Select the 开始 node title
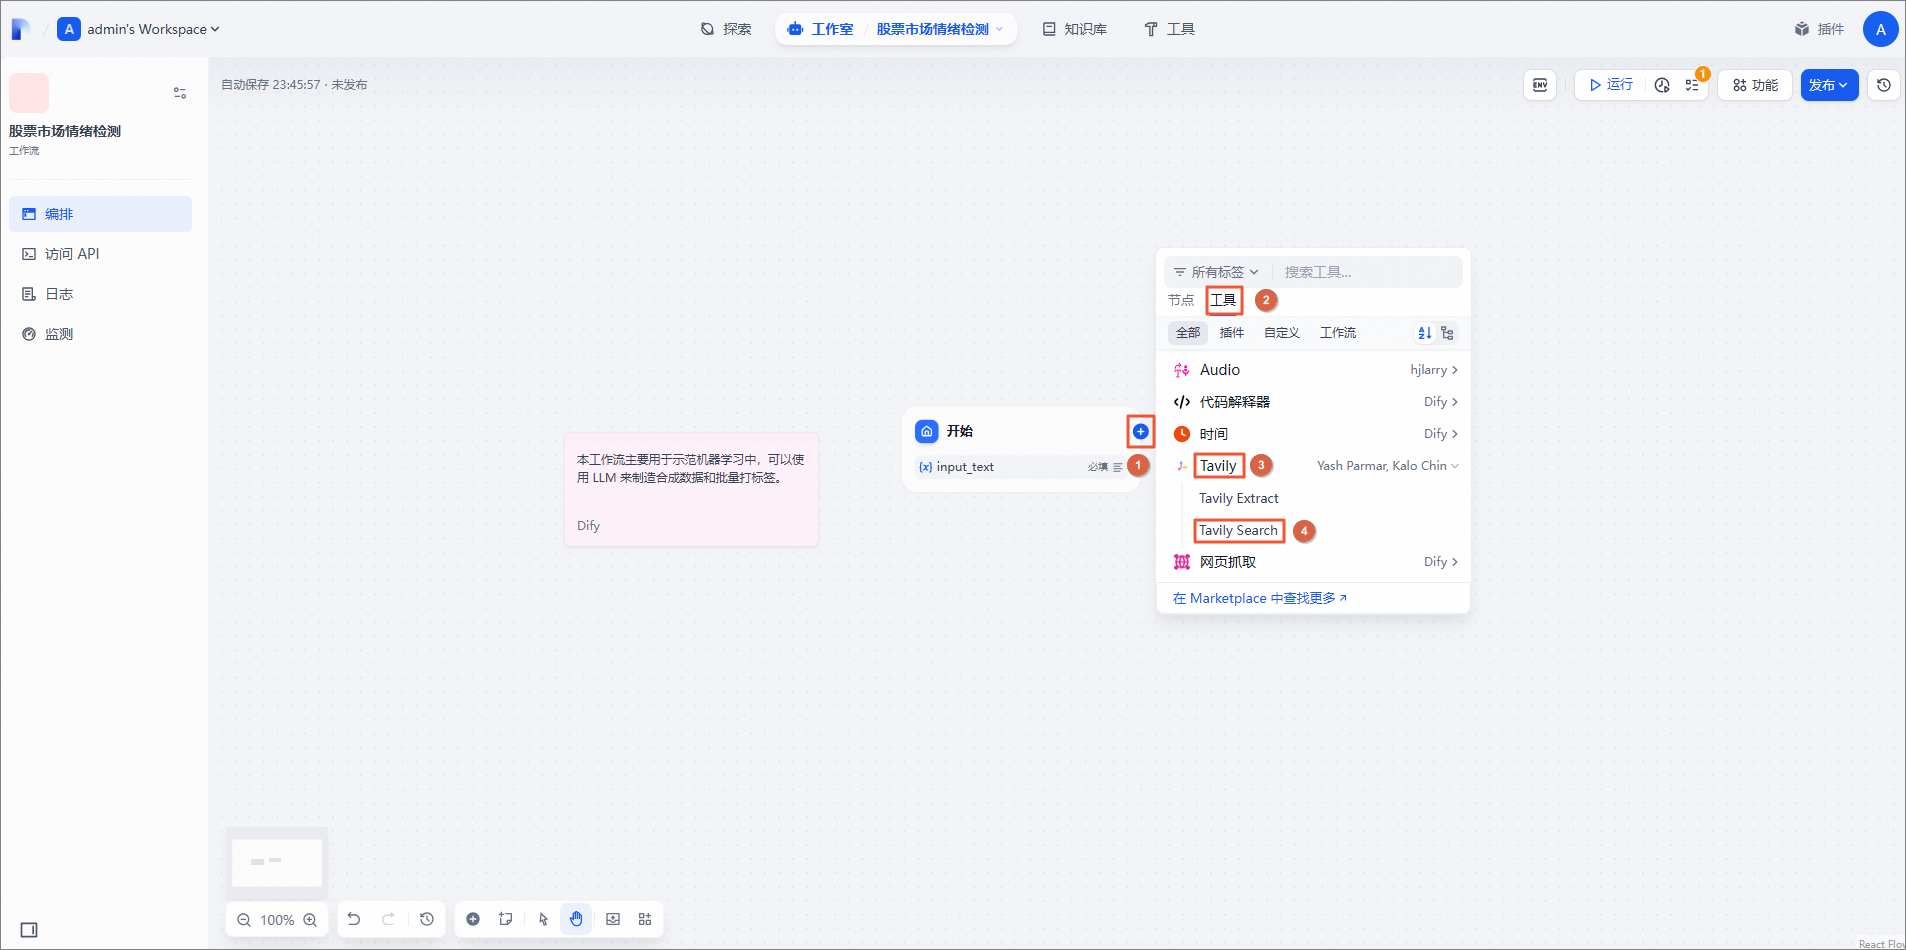Viewport: 1906px width, 950px height. [x=960, y=431]
